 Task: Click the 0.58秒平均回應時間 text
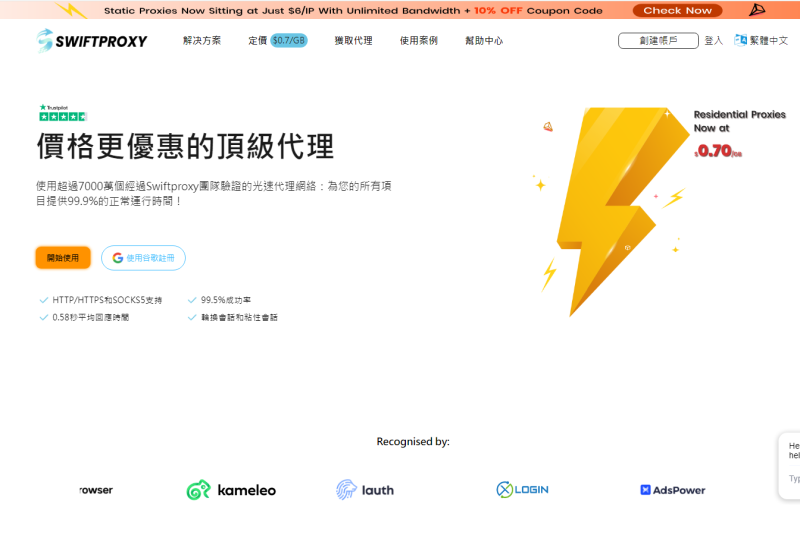[90, 317]
